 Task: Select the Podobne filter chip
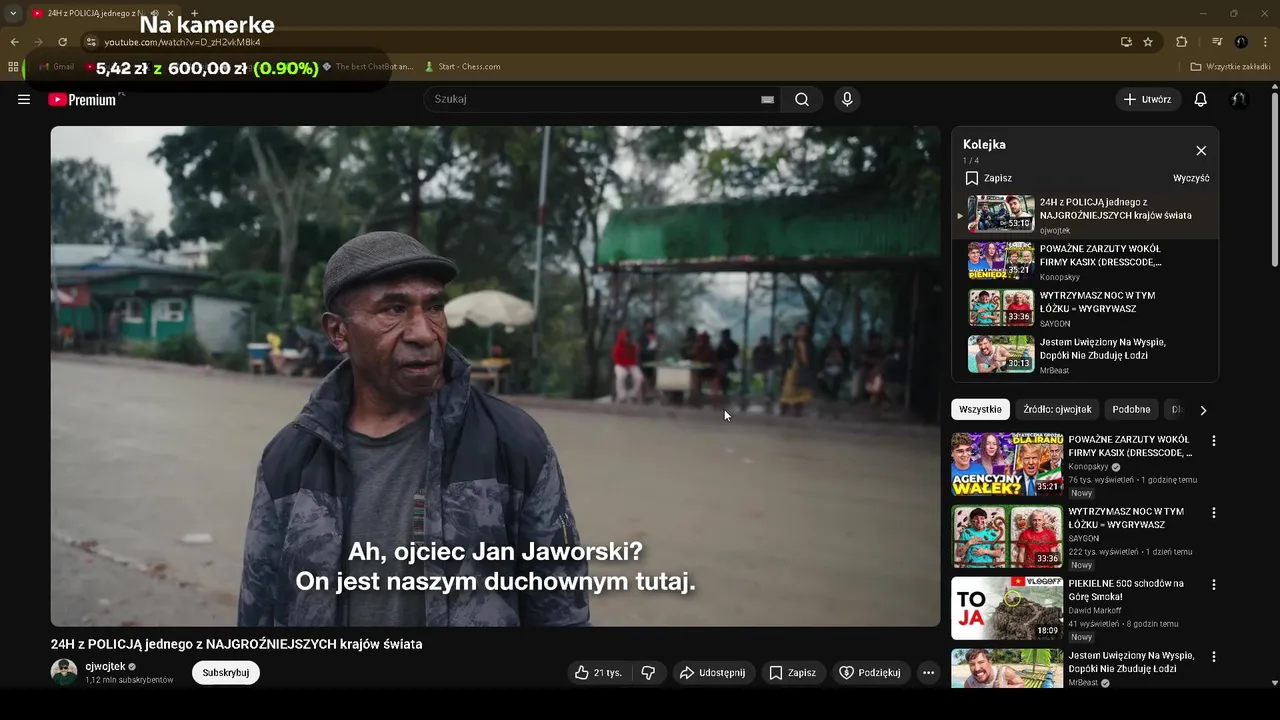pyautogui.click(x=1131, y=409)
